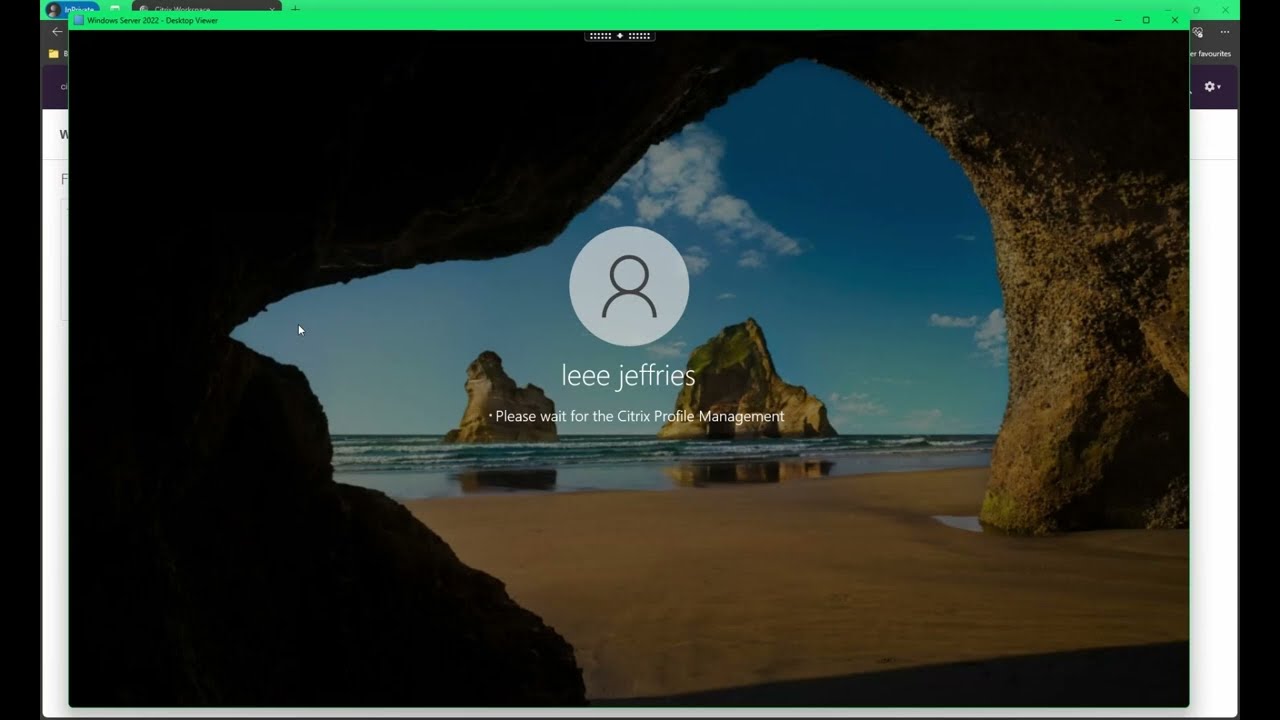Click the tab actions icon beside InPrivate
The image size is (1280, 720).
[115, 10]
